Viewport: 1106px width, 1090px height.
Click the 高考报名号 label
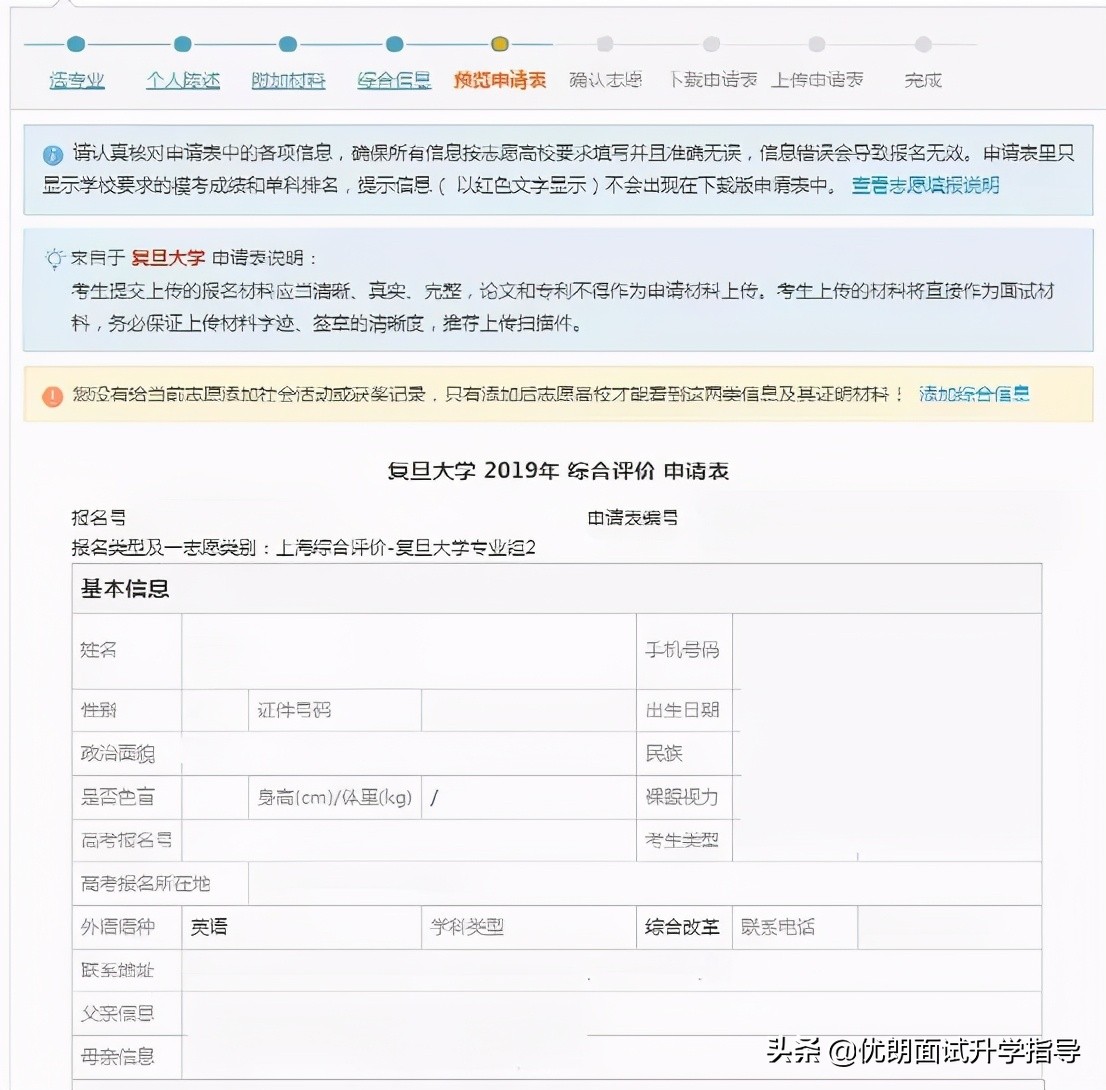(x=126, y=840)
